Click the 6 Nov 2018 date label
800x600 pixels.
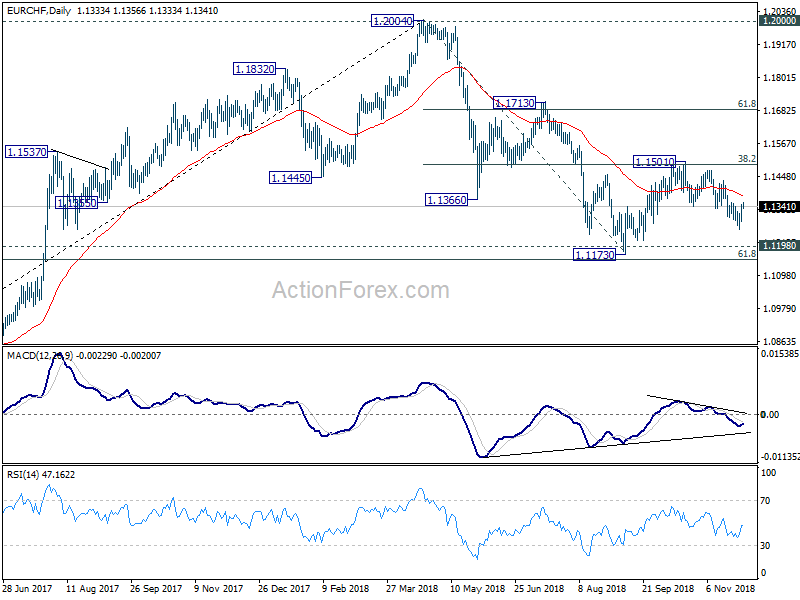(730, 588)
